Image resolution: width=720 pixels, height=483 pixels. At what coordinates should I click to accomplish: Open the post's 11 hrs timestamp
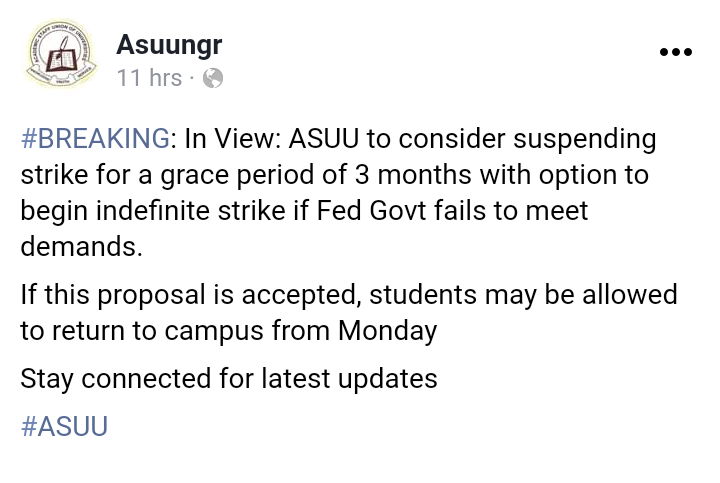click(149, 78)
